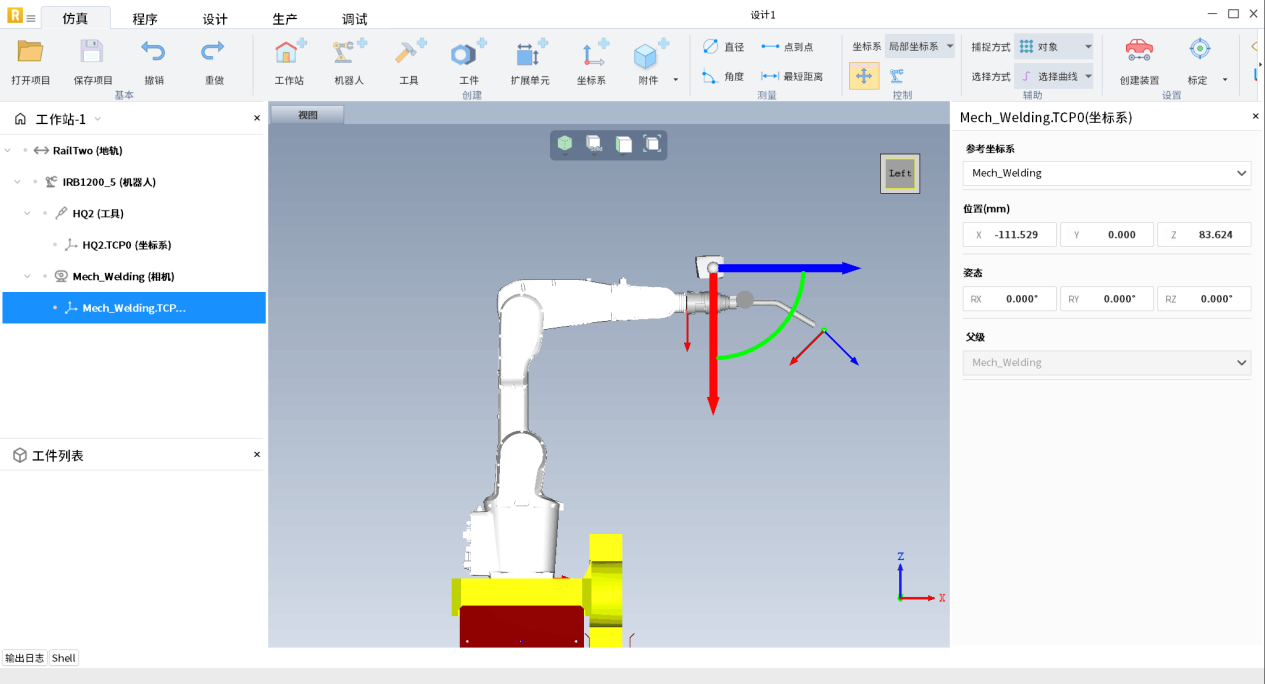1265x684 pixels.
Task: Click the Save Project floppy disk icon
Action: [92, 52]
